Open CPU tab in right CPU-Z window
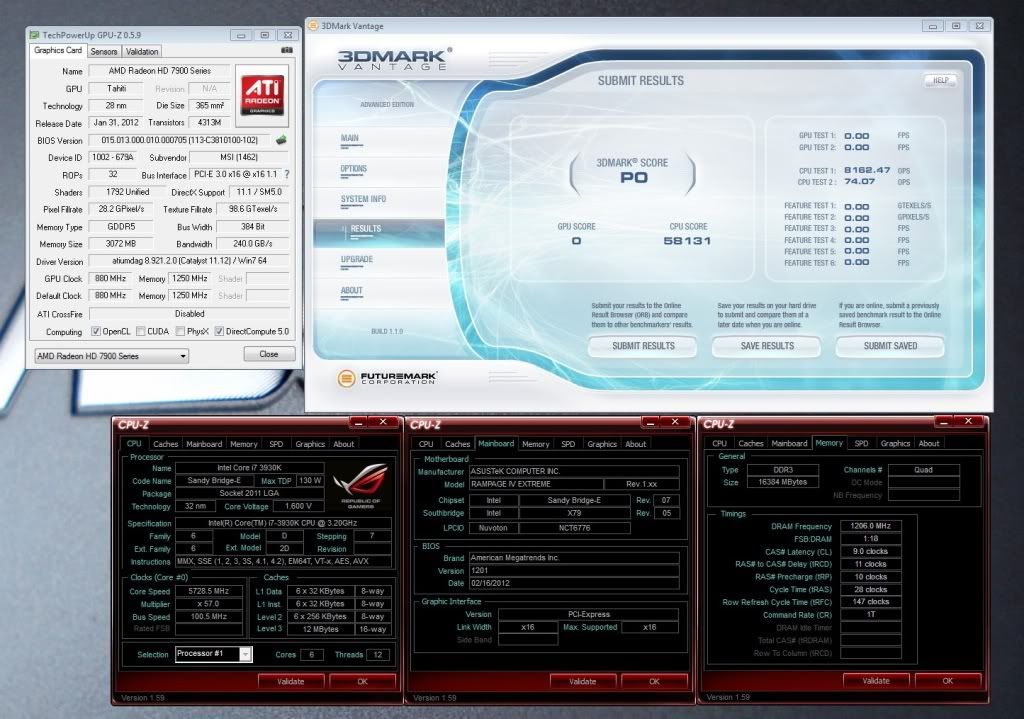Viewport: 1024px width, 719px height. (x=719, y=443)
